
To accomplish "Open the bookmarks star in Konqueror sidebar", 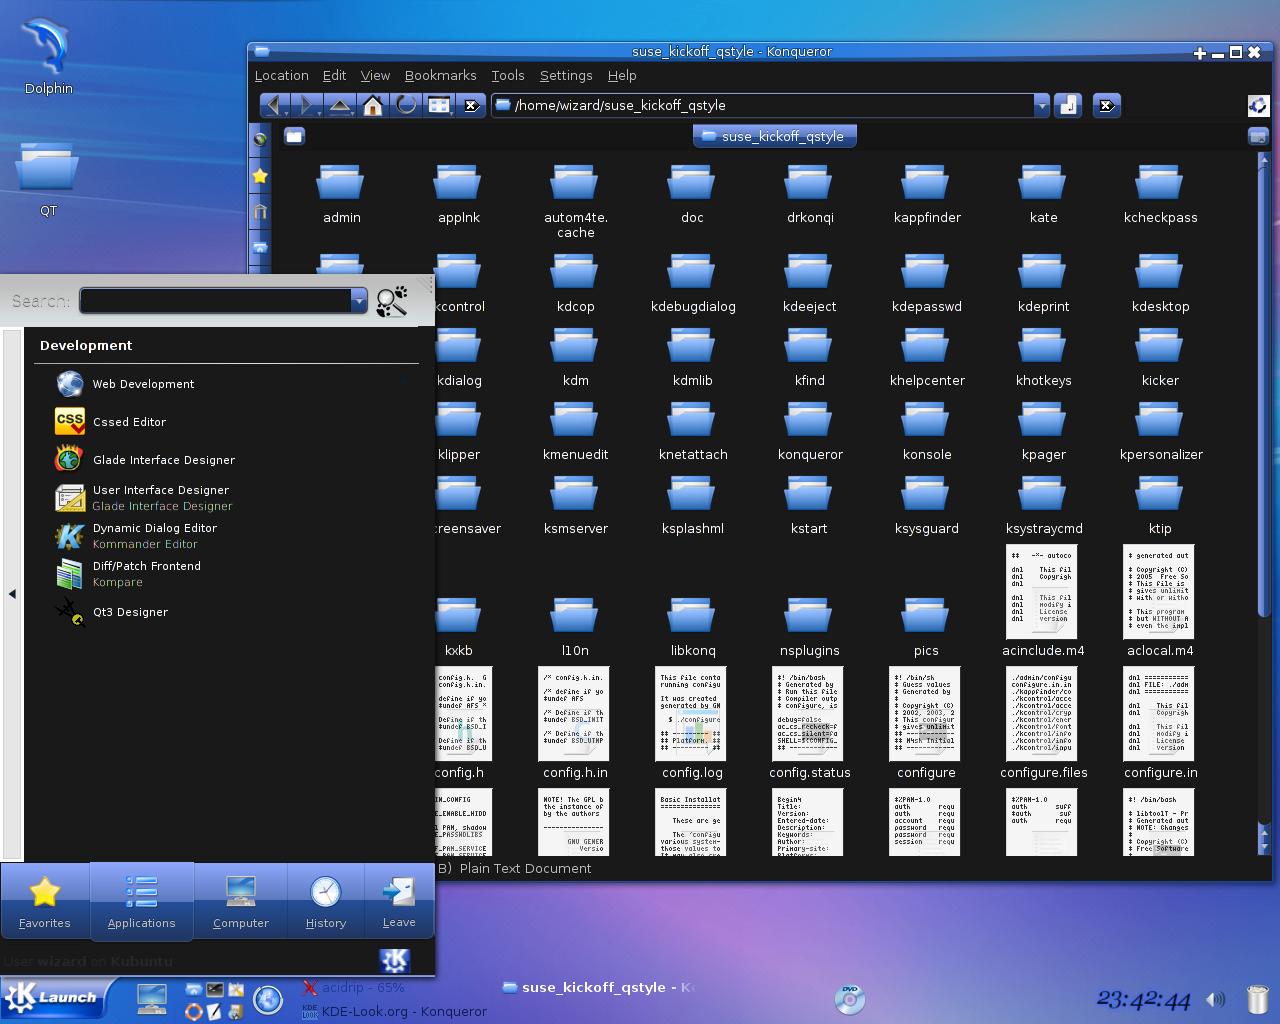I will [x=260, y=176].
